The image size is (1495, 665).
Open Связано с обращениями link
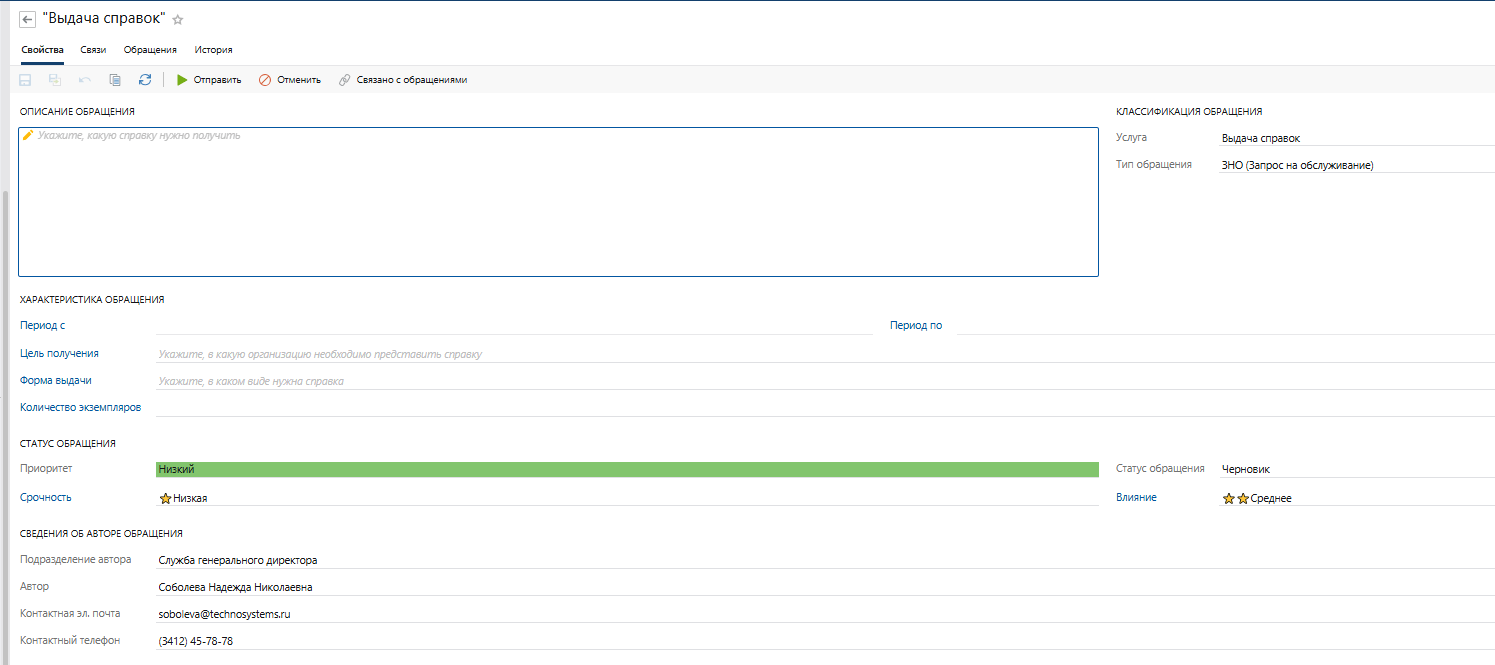click(x=402, y=80)
